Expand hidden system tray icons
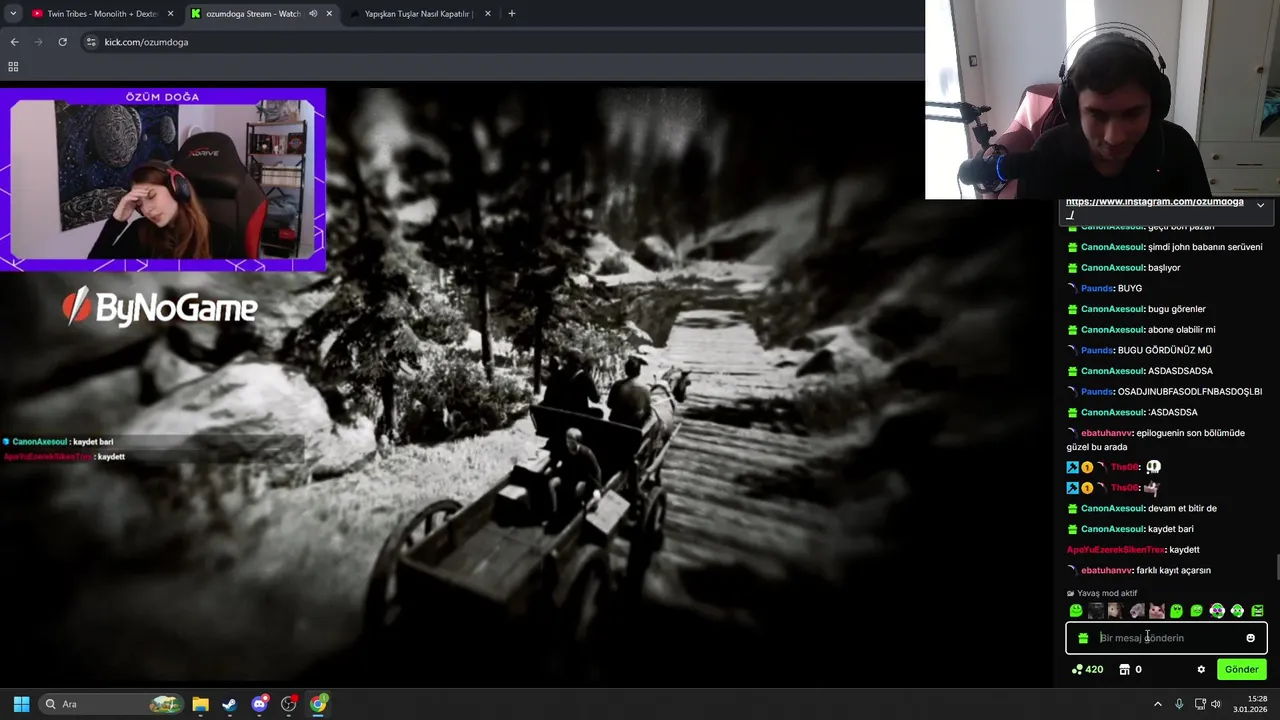1280x720 pixels. point(1158,704)
